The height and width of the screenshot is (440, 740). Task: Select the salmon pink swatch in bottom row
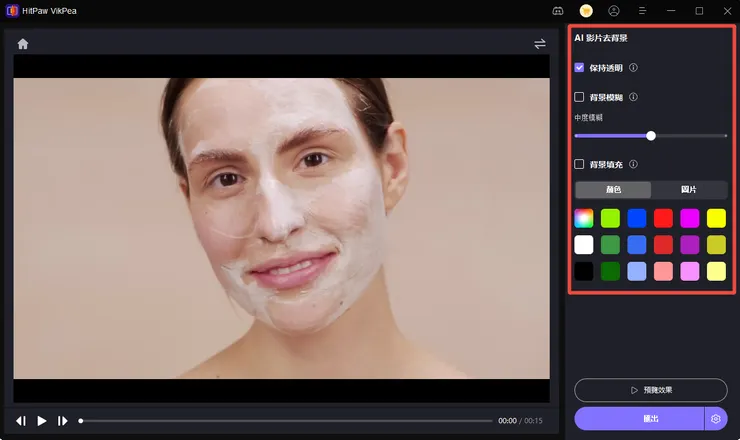click(663, 271)
